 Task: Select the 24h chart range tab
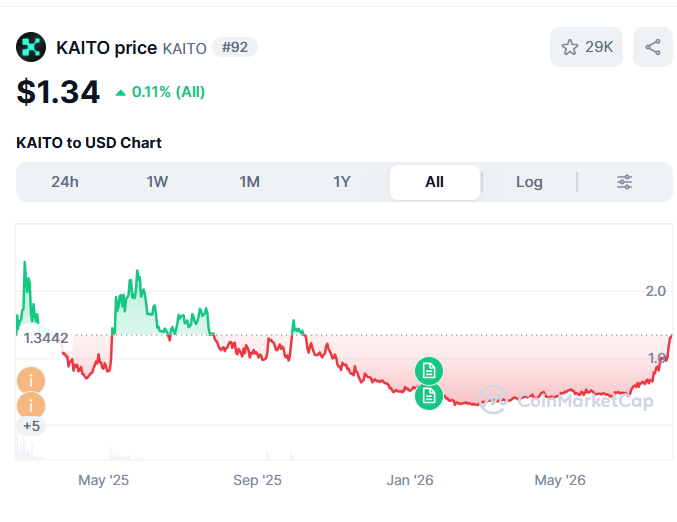pos(65,182)
